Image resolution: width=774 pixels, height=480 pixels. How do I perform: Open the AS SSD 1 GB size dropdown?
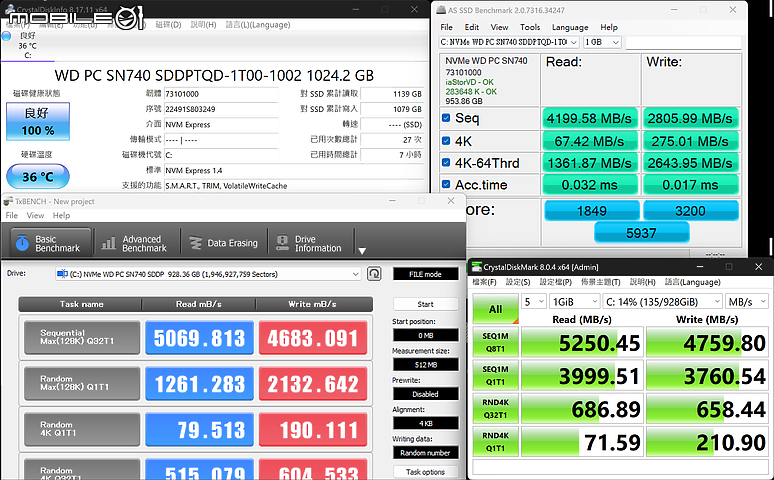coord(602,42)
